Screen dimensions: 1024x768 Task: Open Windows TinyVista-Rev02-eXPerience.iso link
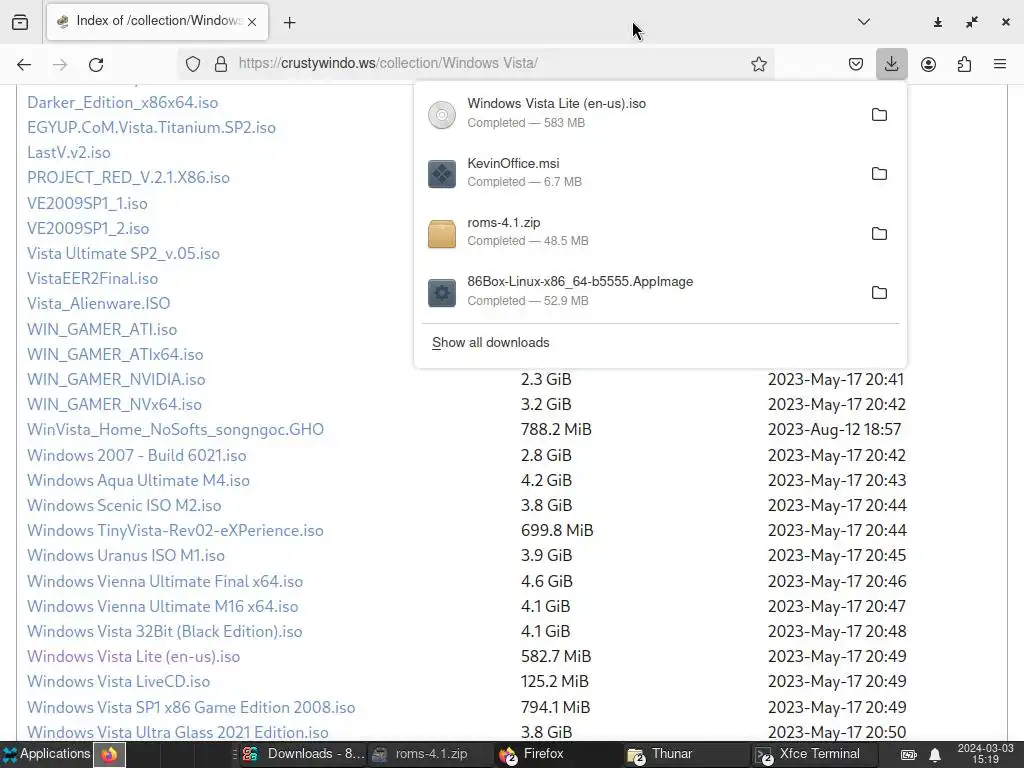tap(175, 531)
